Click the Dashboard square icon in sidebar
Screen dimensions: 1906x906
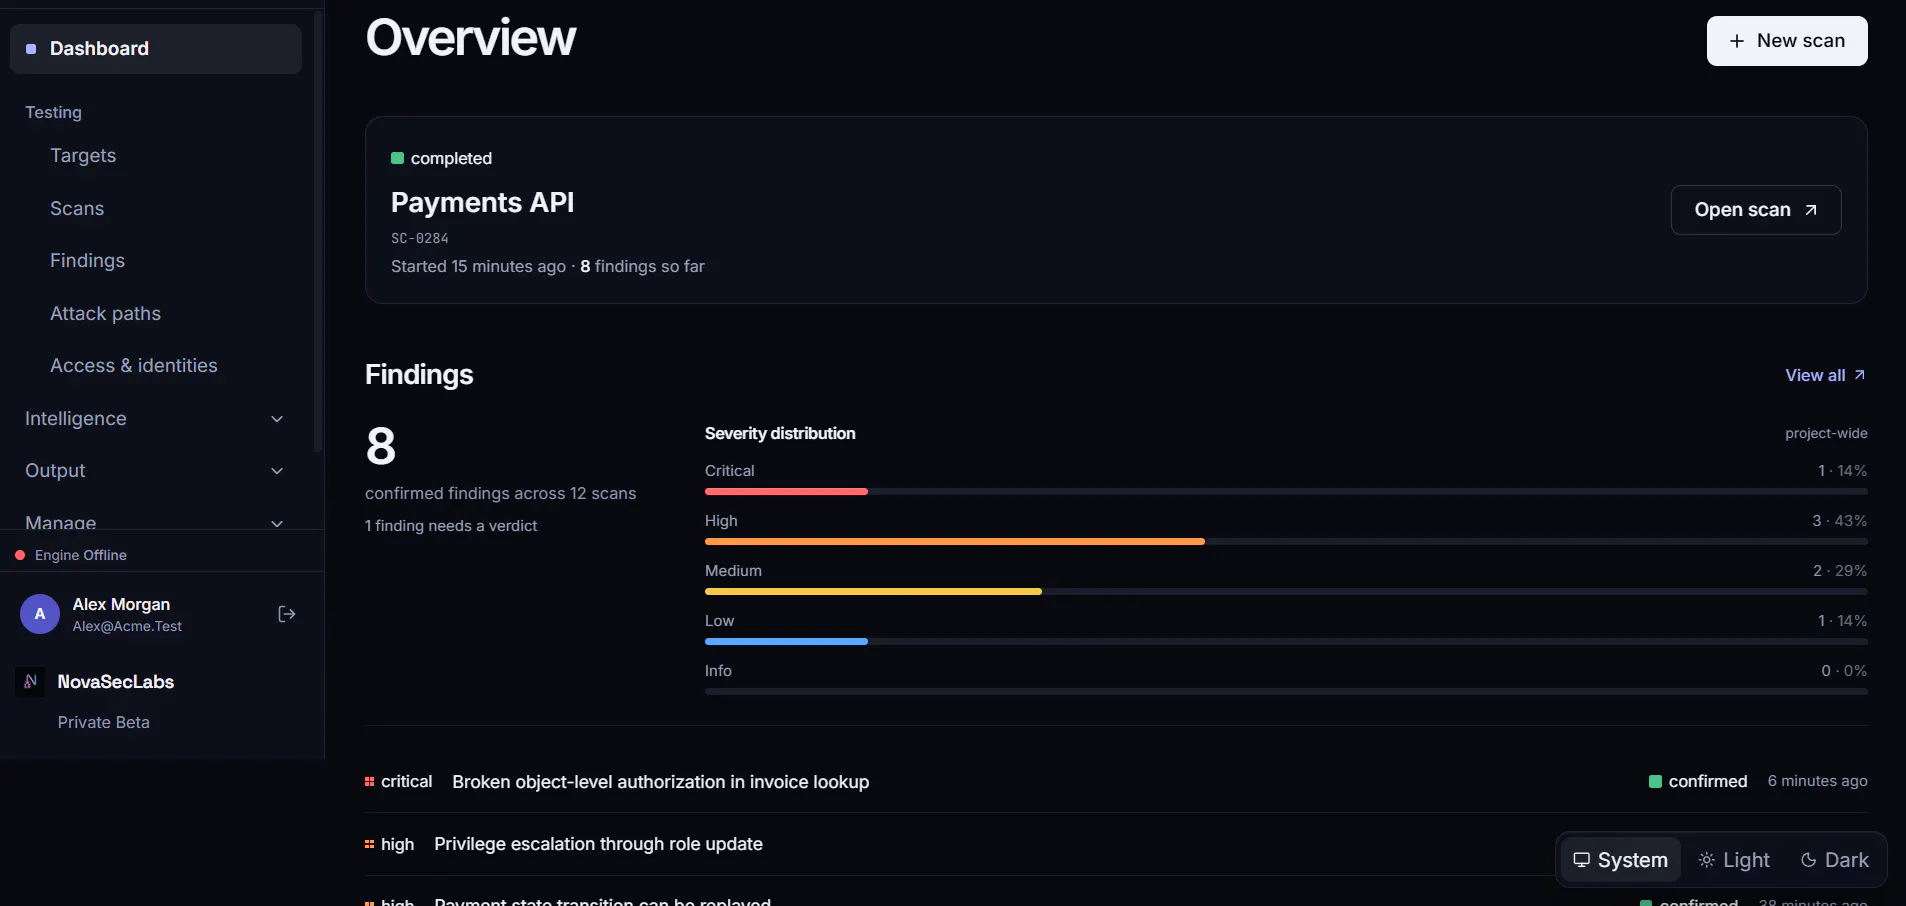click(x=31, y=49)
